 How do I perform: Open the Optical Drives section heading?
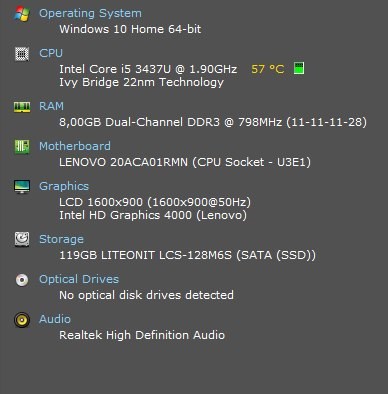tap(79, 279)
